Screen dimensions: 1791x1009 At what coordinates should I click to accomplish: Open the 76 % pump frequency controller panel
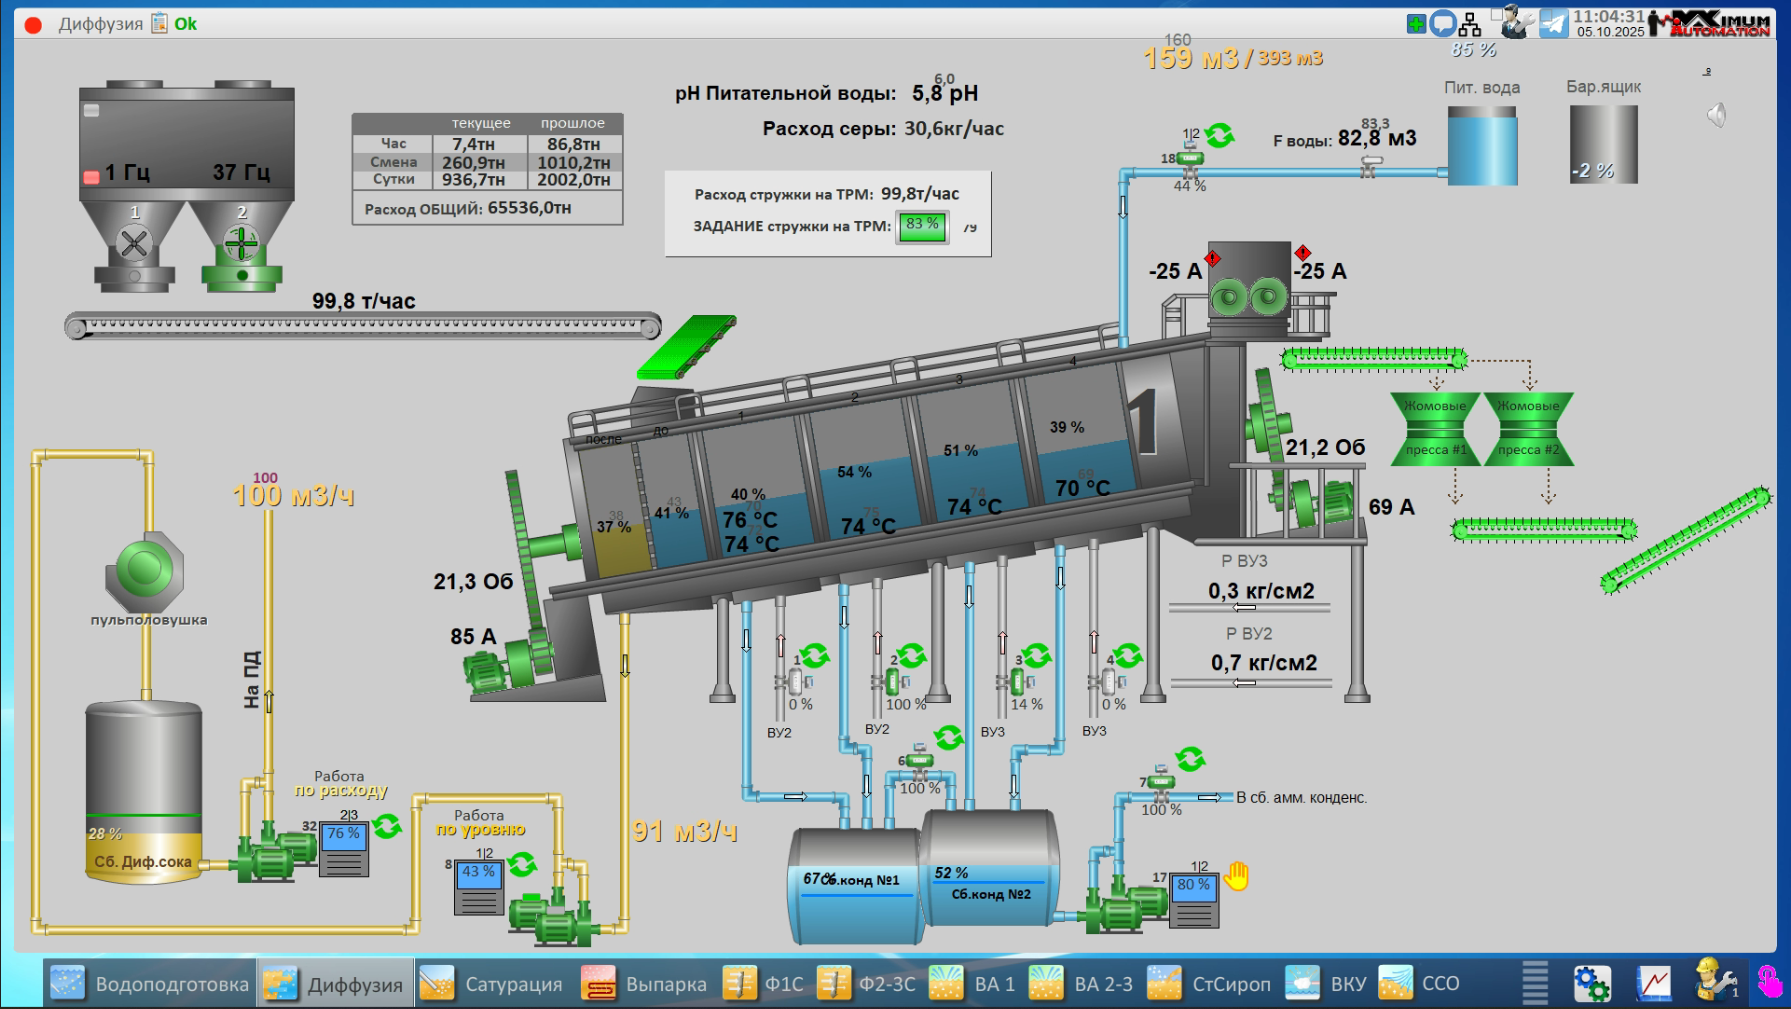point(343,849)
